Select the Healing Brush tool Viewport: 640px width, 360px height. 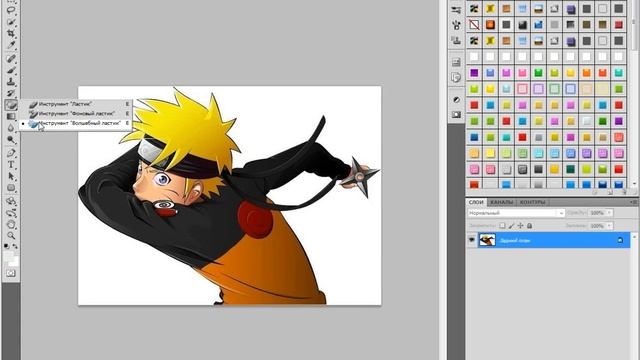11,58
